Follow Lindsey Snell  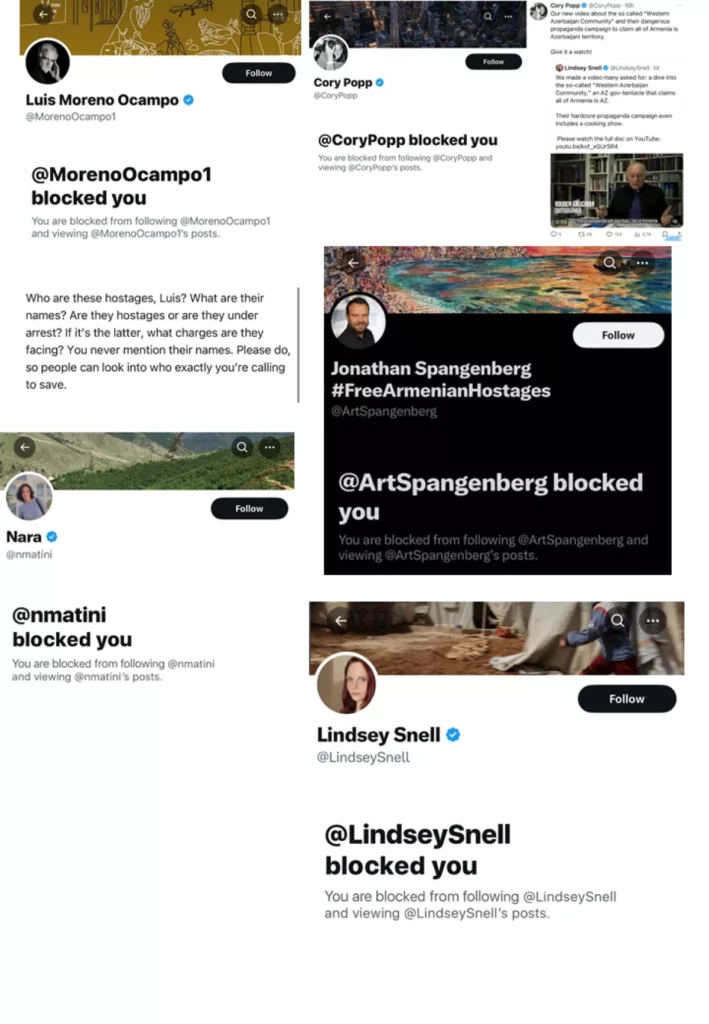[x=627, y=699]
